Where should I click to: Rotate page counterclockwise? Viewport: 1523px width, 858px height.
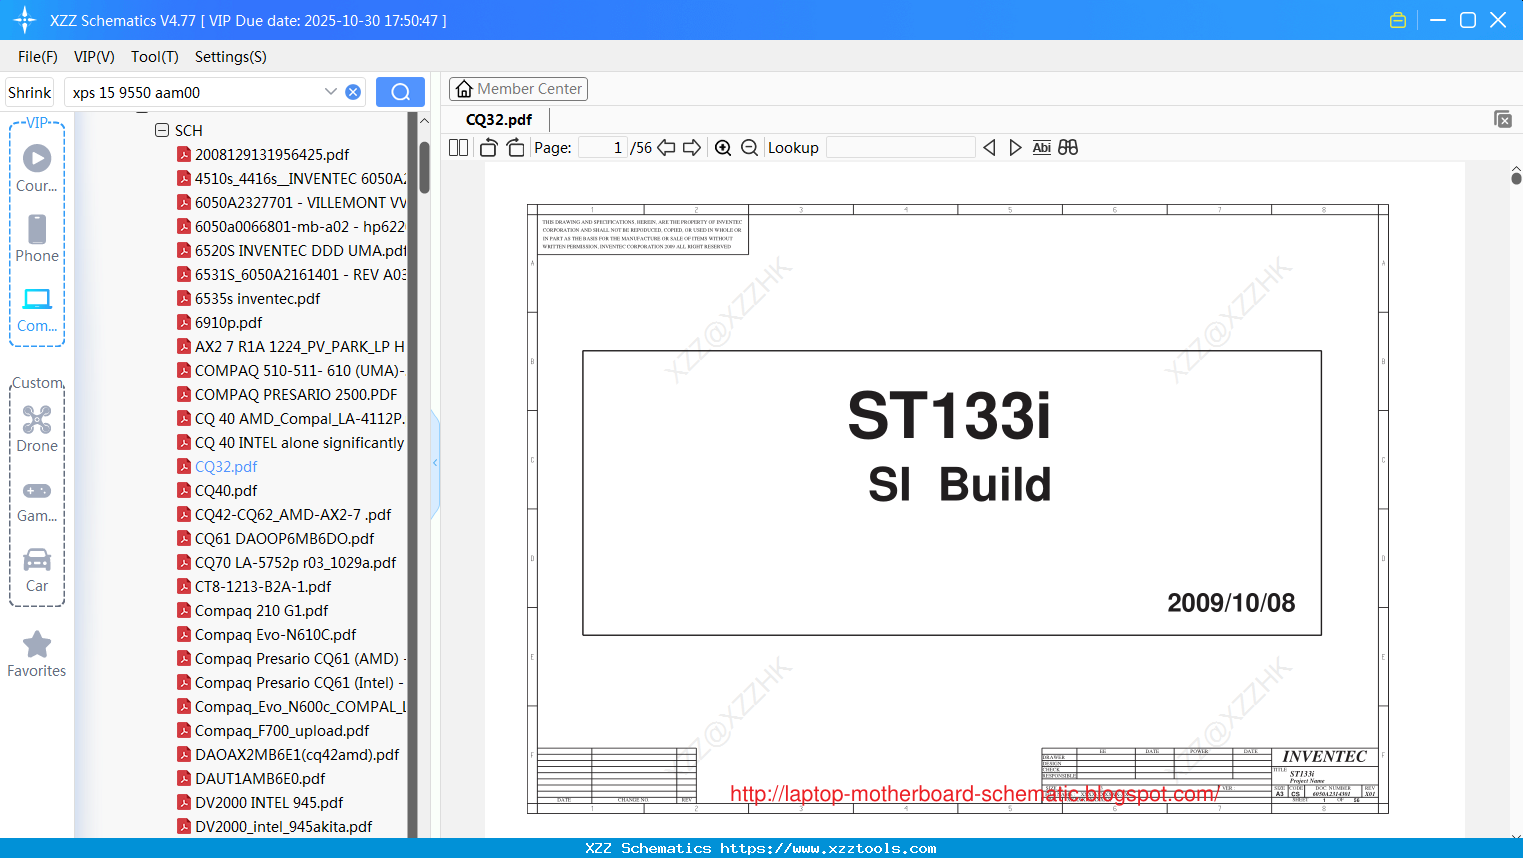pyautogui.click(x=488, y=148)
